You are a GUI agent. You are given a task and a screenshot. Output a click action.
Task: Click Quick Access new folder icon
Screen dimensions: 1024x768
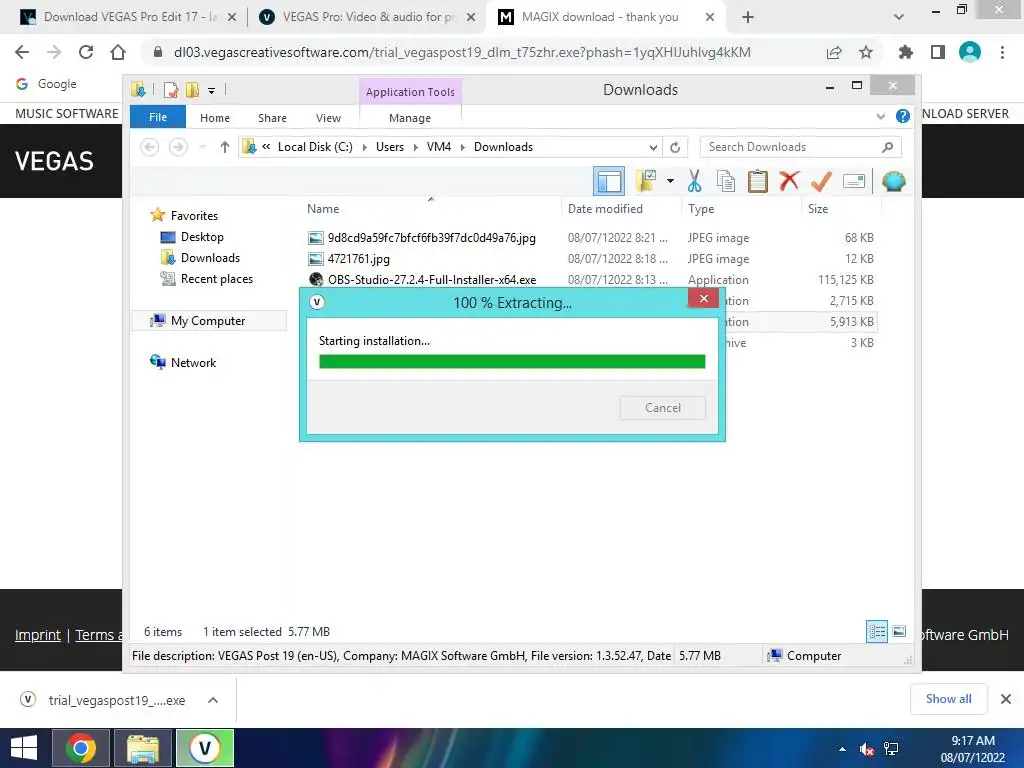[193, 90]
